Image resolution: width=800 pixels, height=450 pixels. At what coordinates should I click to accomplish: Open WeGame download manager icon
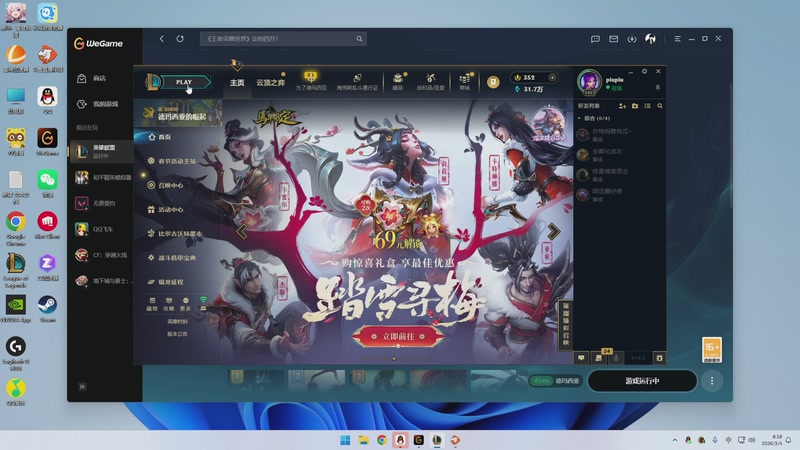632,39
